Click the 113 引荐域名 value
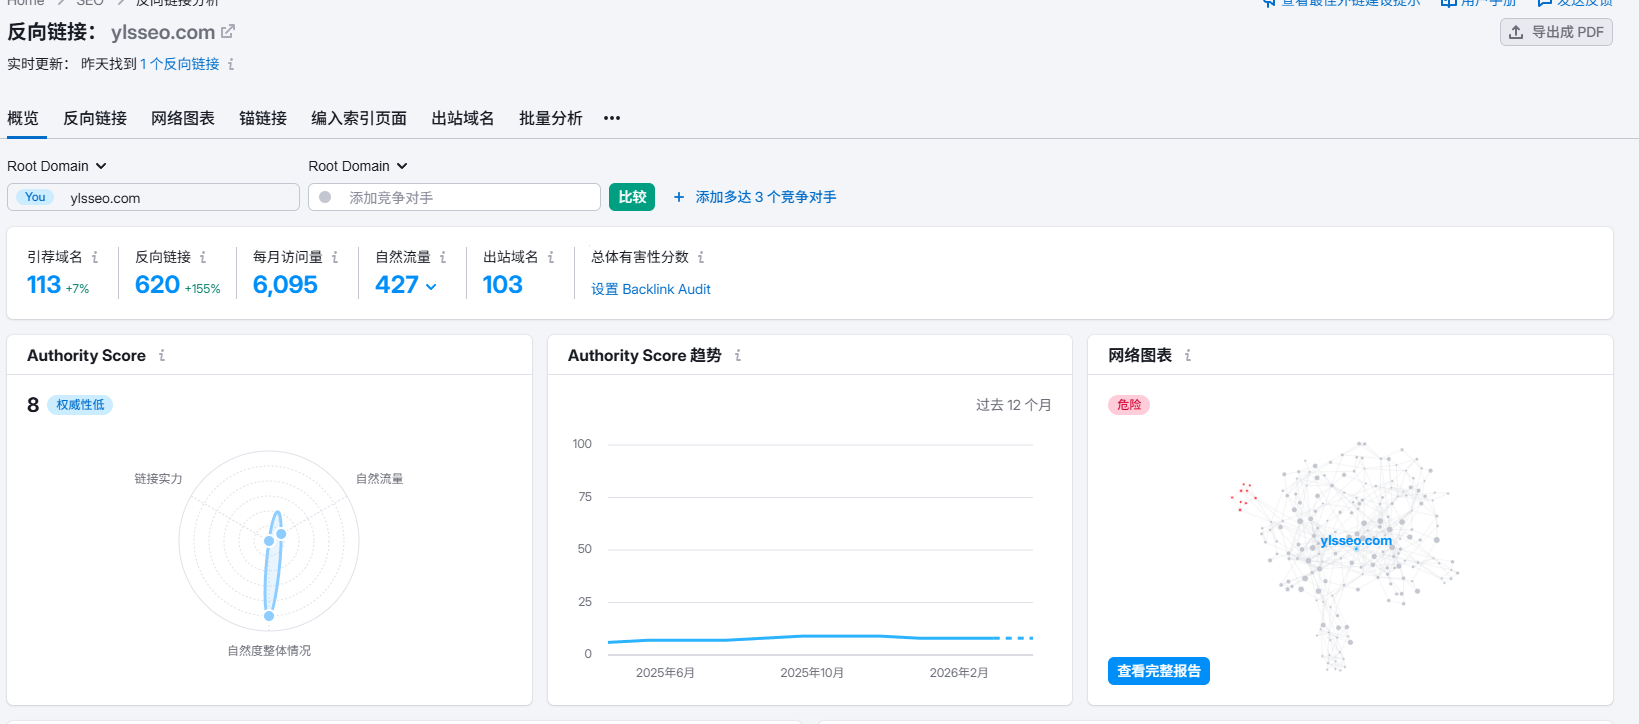The width and height of the screenshot is (1639, 724). click(44, 285)
